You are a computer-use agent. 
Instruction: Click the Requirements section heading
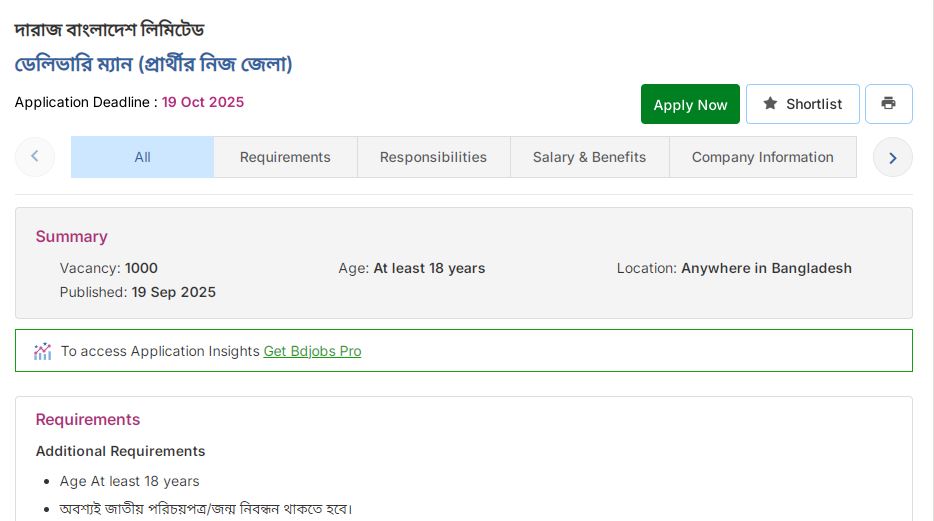88,419
